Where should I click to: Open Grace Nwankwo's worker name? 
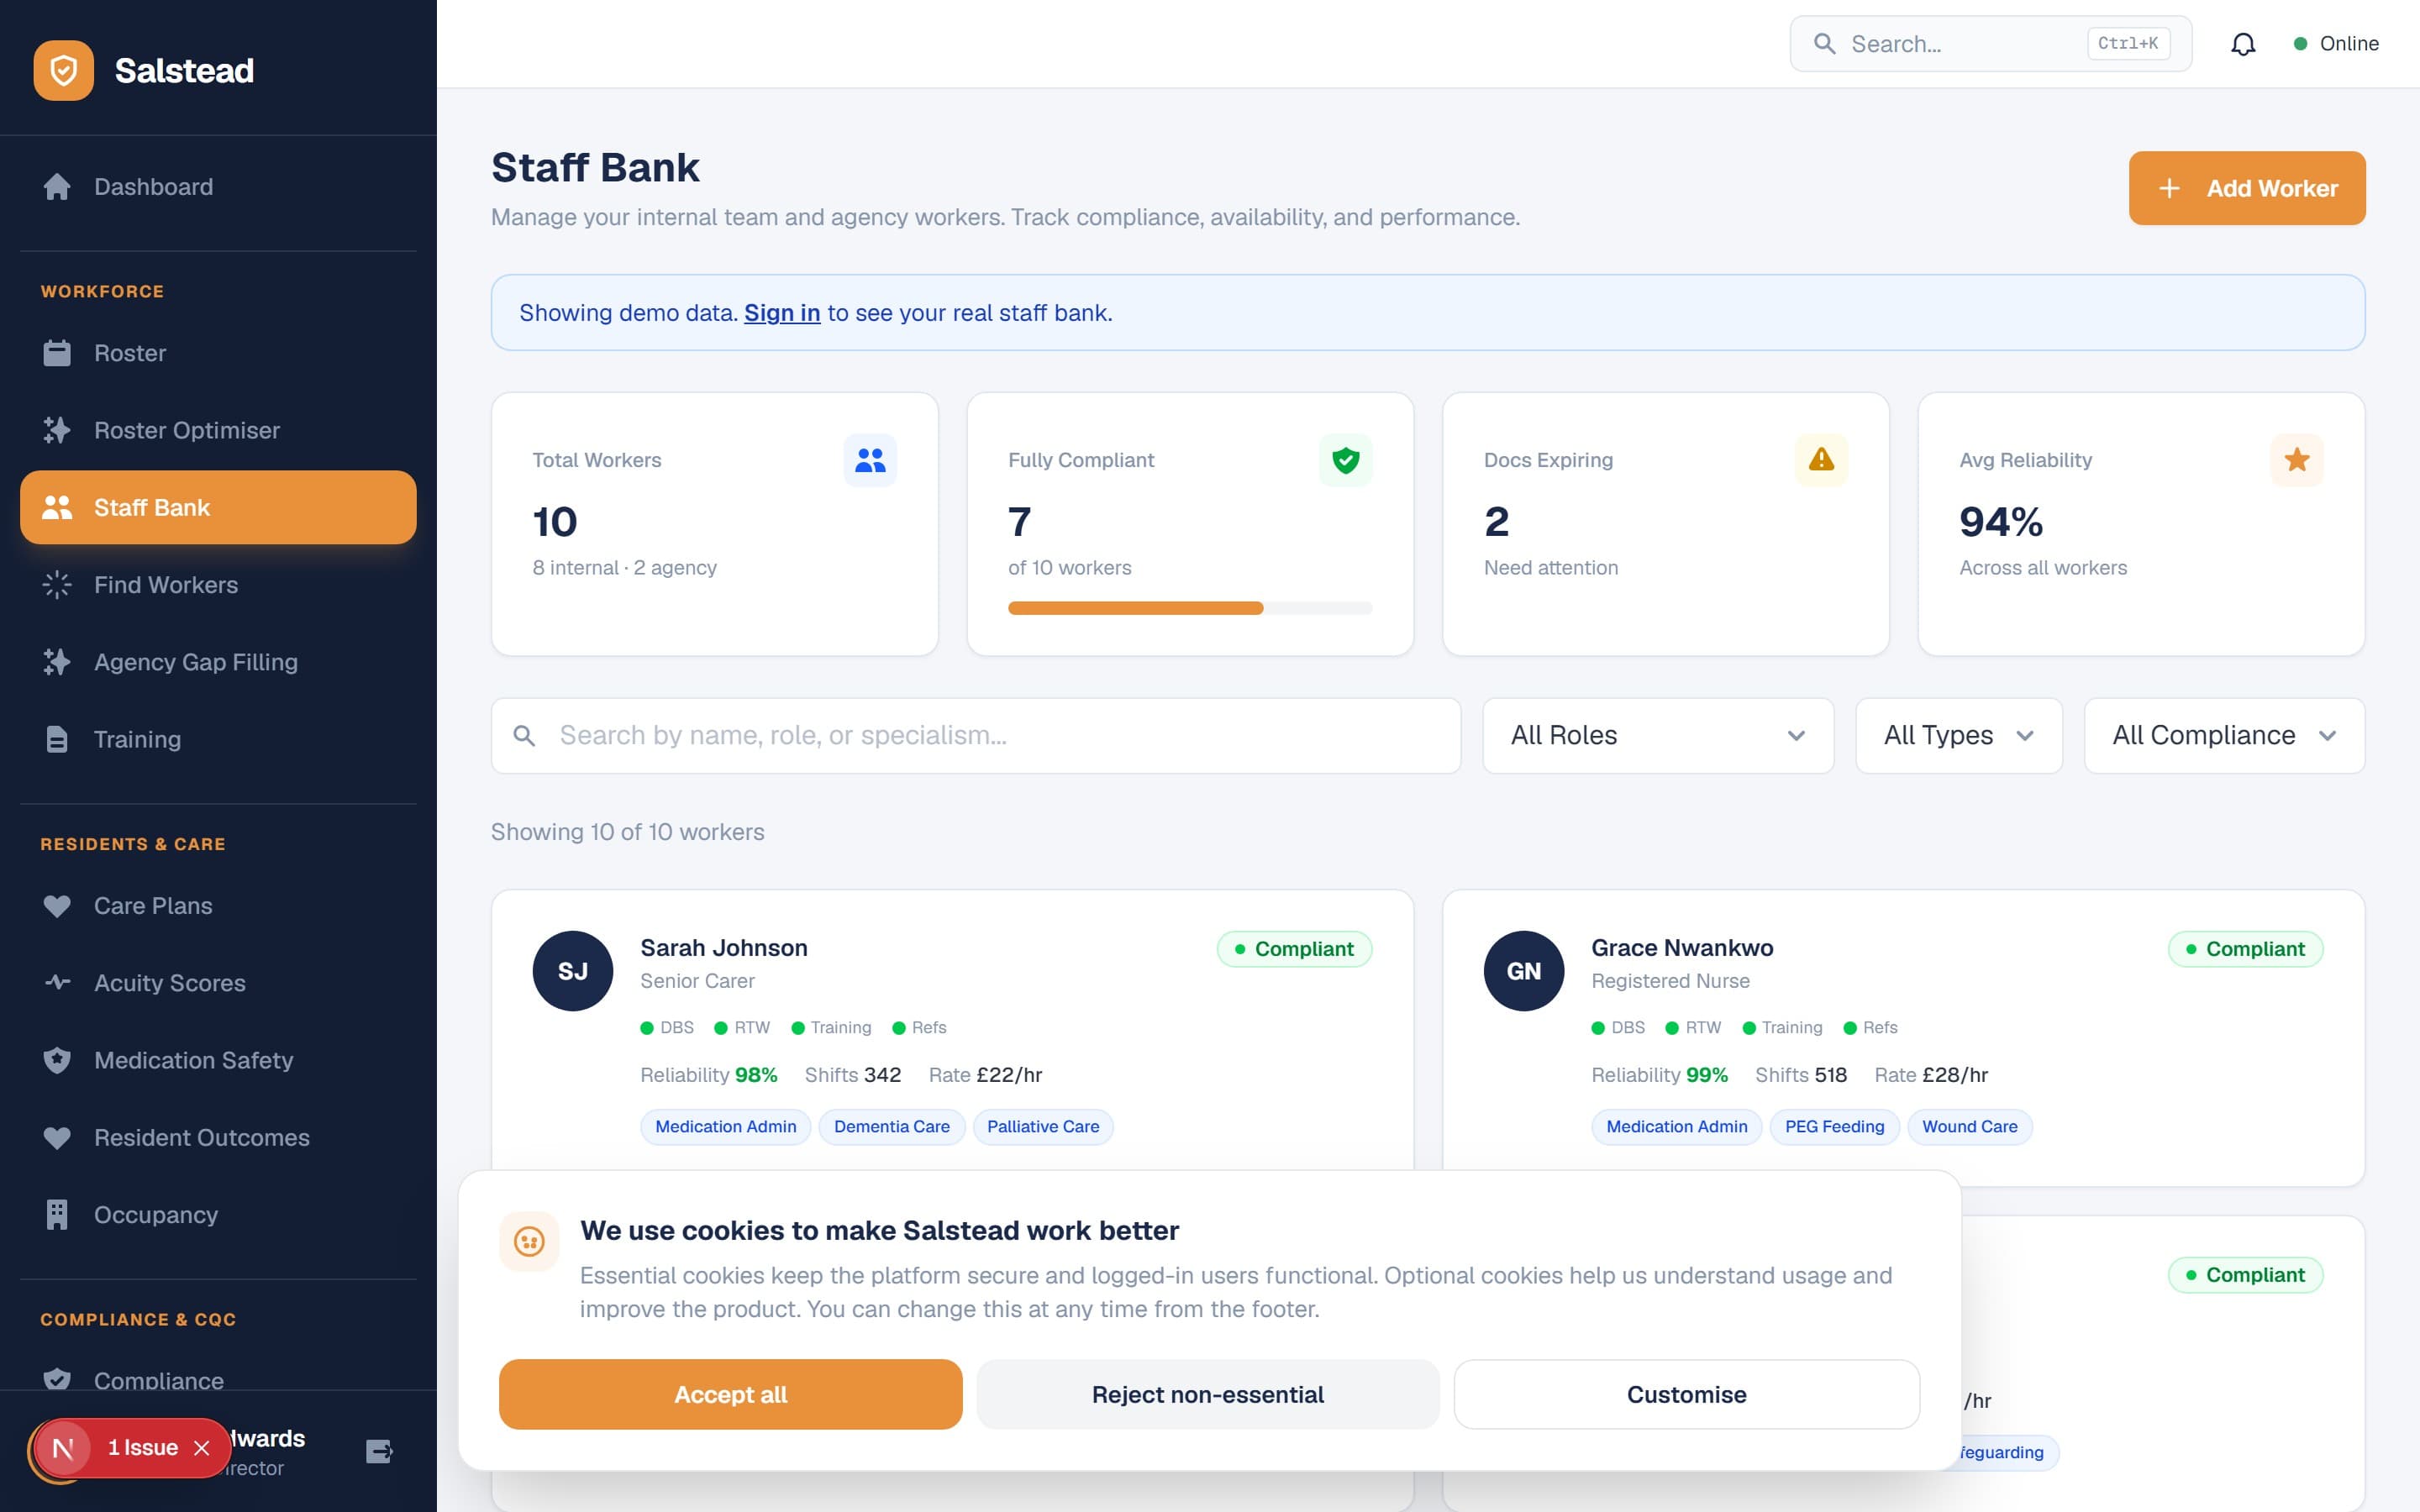1682,948
